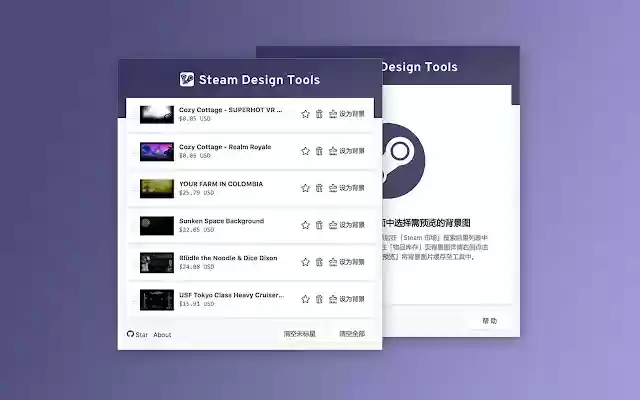This screenshot has height=400, width=640.
Task: Click the title 'Cozy Cottage - Realm Royale'
Action: [x=225, y=147]
